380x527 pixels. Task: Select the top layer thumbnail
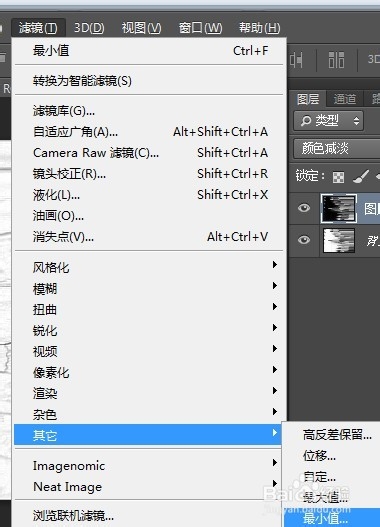pyautogui.click(x=339, y=208)
